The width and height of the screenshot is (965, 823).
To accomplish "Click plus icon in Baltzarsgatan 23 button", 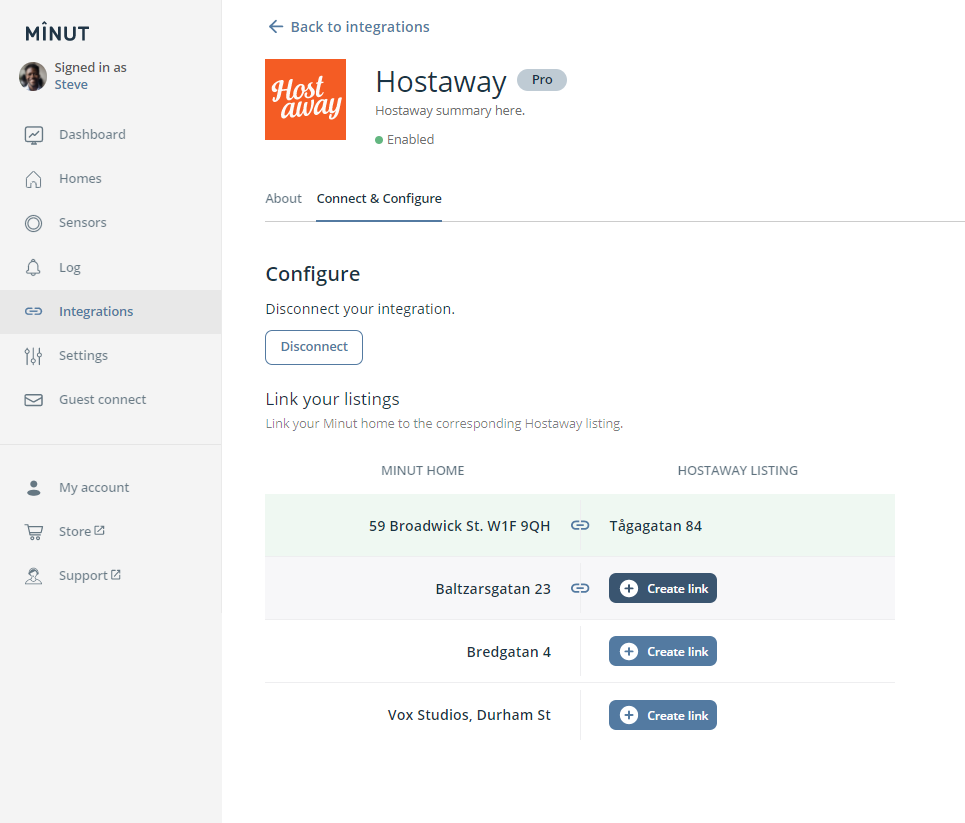I will click(x=628, y=588).
